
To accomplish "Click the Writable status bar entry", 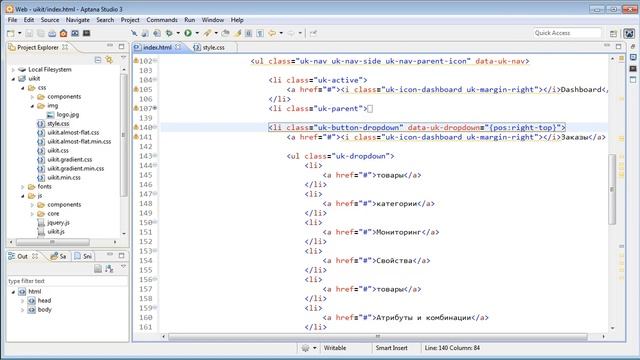I will click(335, 348).
